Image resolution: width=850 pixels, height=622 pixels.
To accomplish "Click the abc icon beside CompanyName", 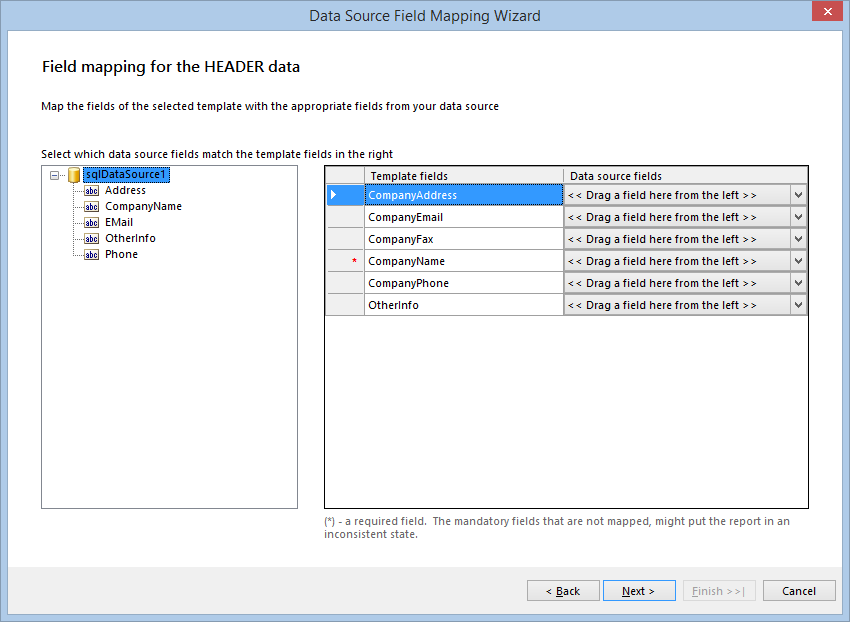I will coord(91,206).
